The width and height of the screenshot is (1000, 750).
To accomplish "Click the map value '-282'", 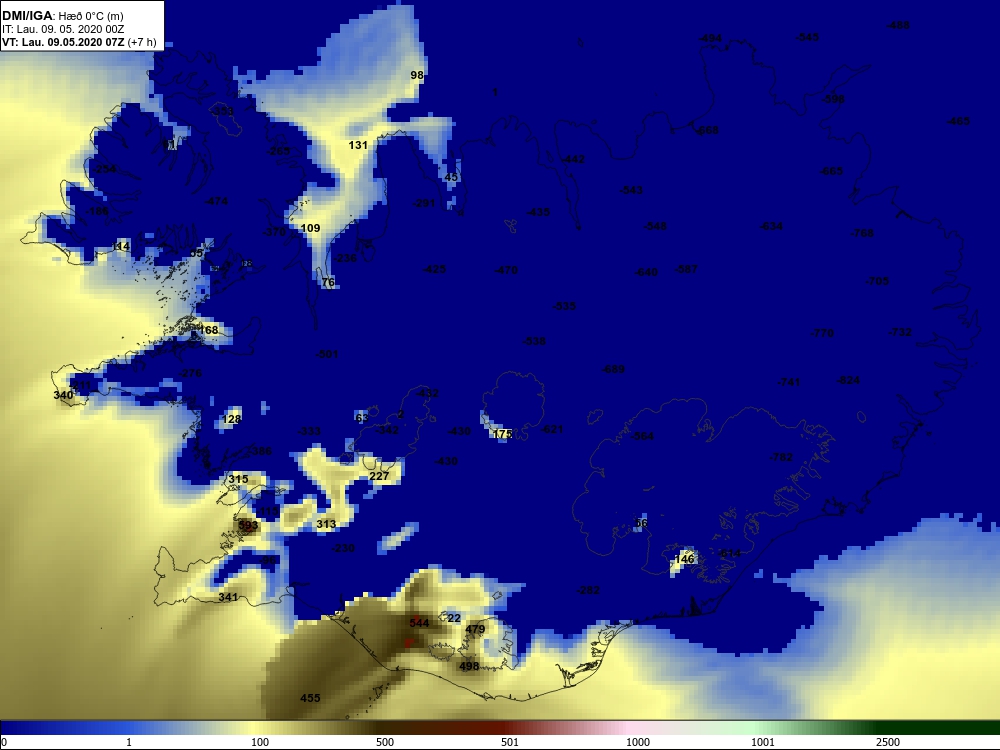I will pos(588,591).
